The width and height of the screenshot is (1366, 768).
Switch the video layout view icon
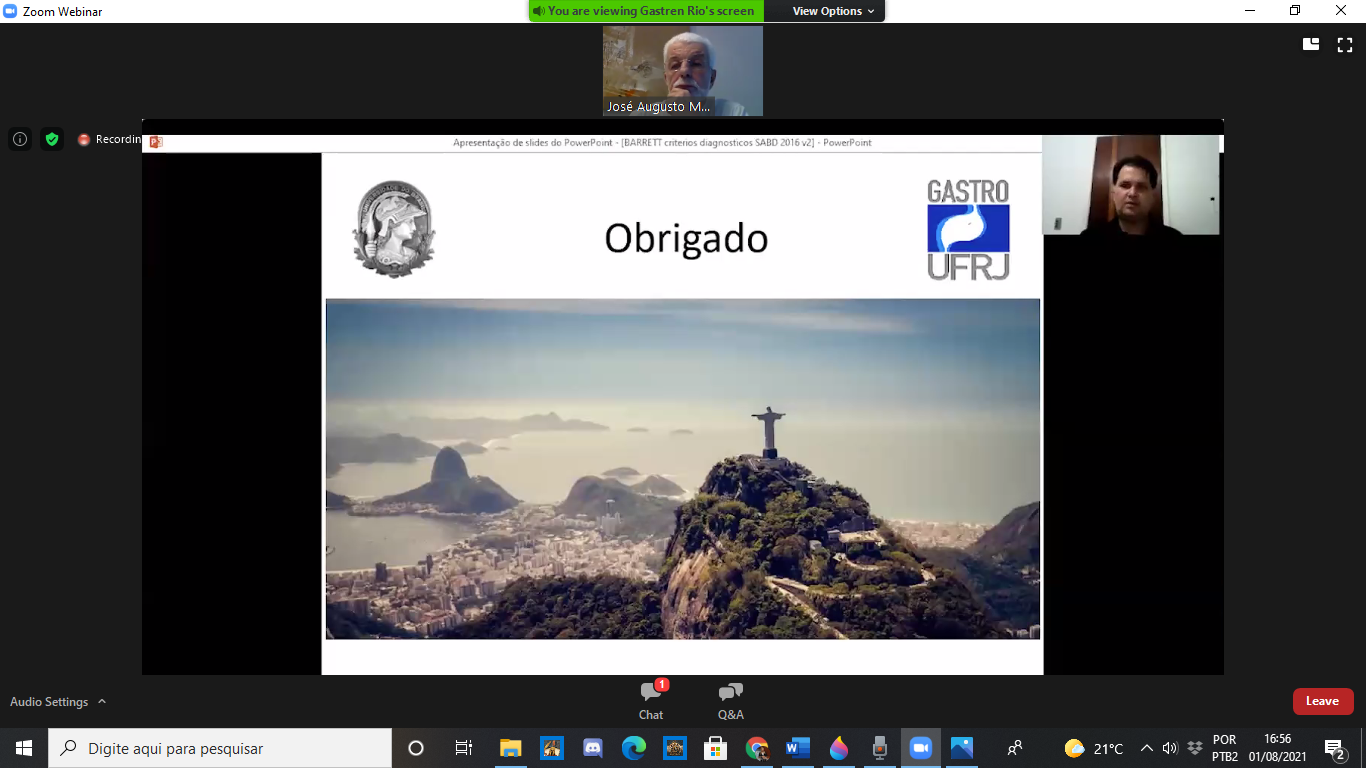[1311, 44]
